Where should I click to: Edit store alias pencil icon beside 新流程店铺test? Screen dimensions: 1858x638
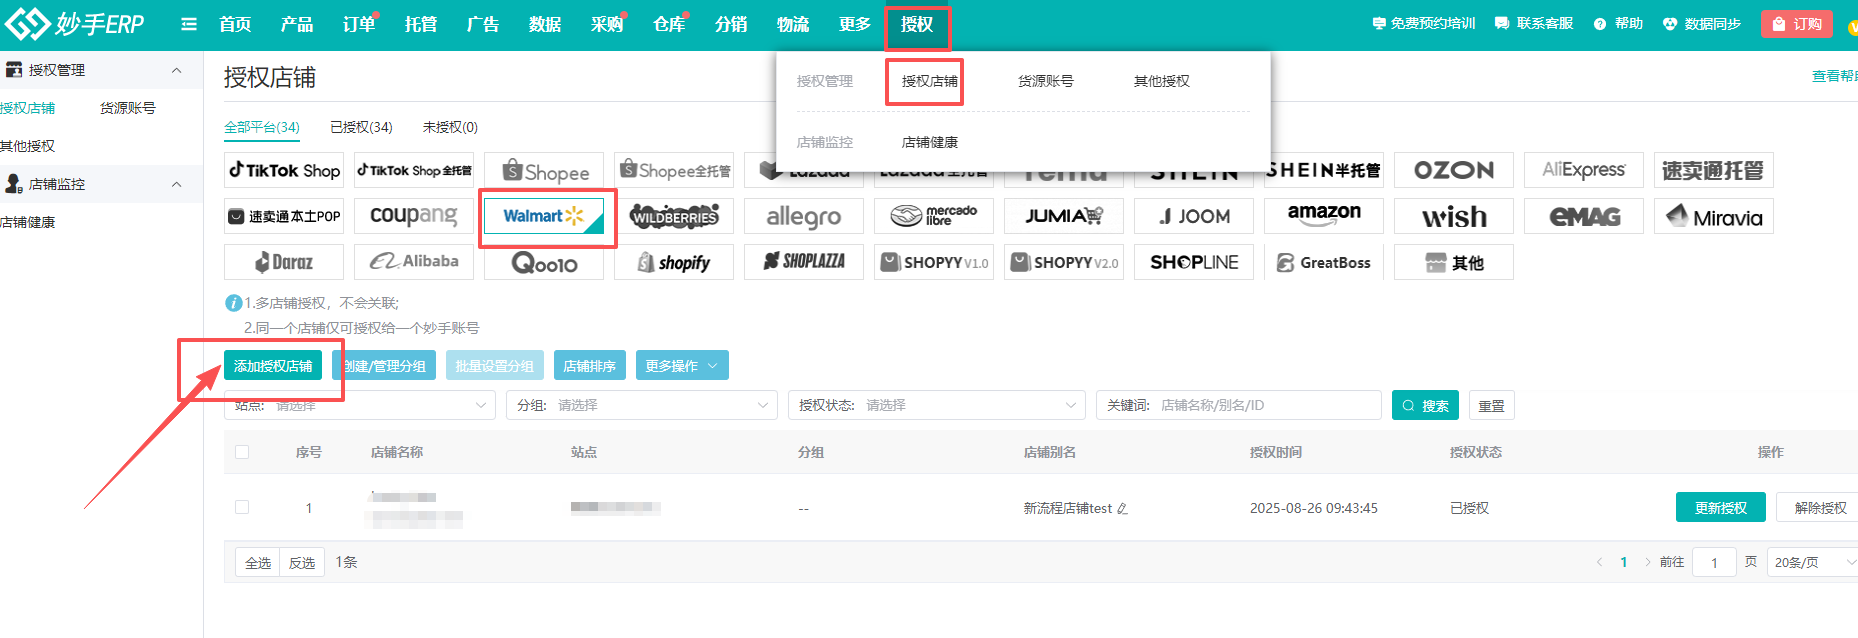click(1122, 509)
